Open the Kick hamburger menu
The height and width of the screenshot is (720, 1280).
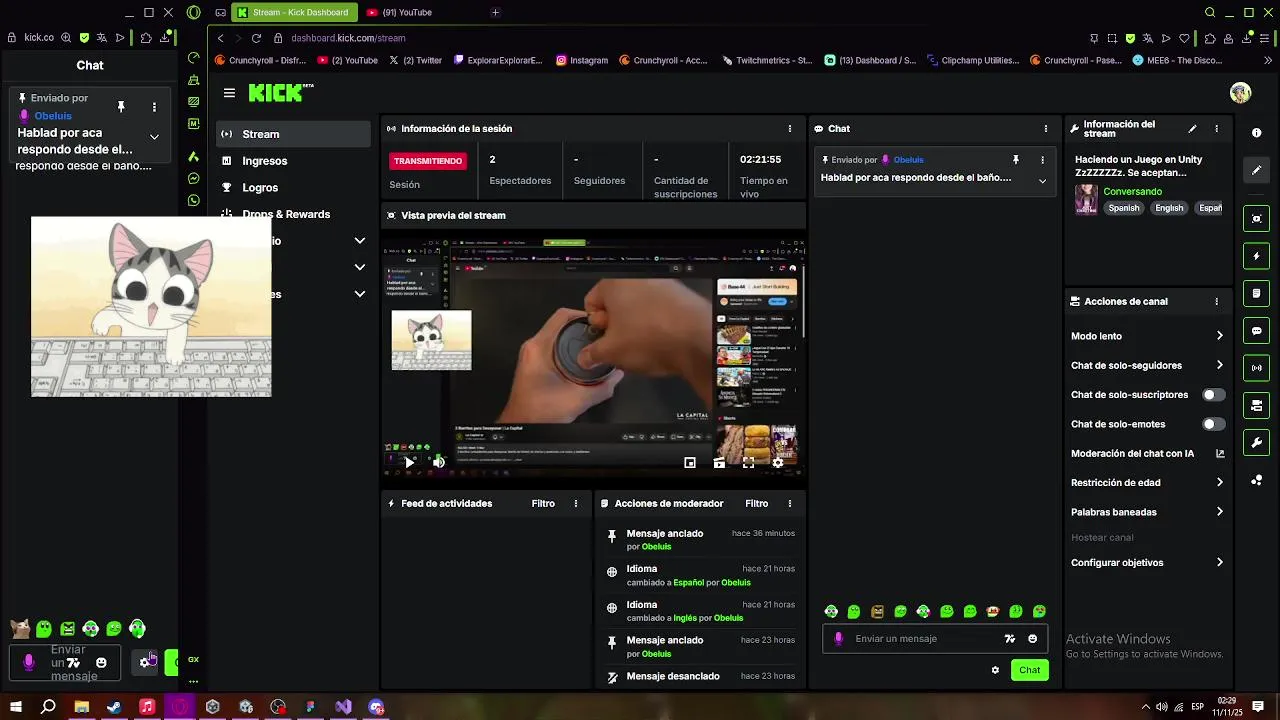point(229,93)
